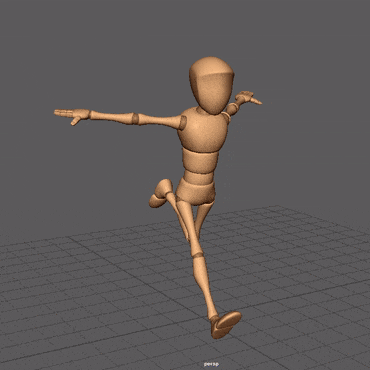Select the knee joint of the standing leg
Screen dimensions: 370x370
(x=198, y=255)
